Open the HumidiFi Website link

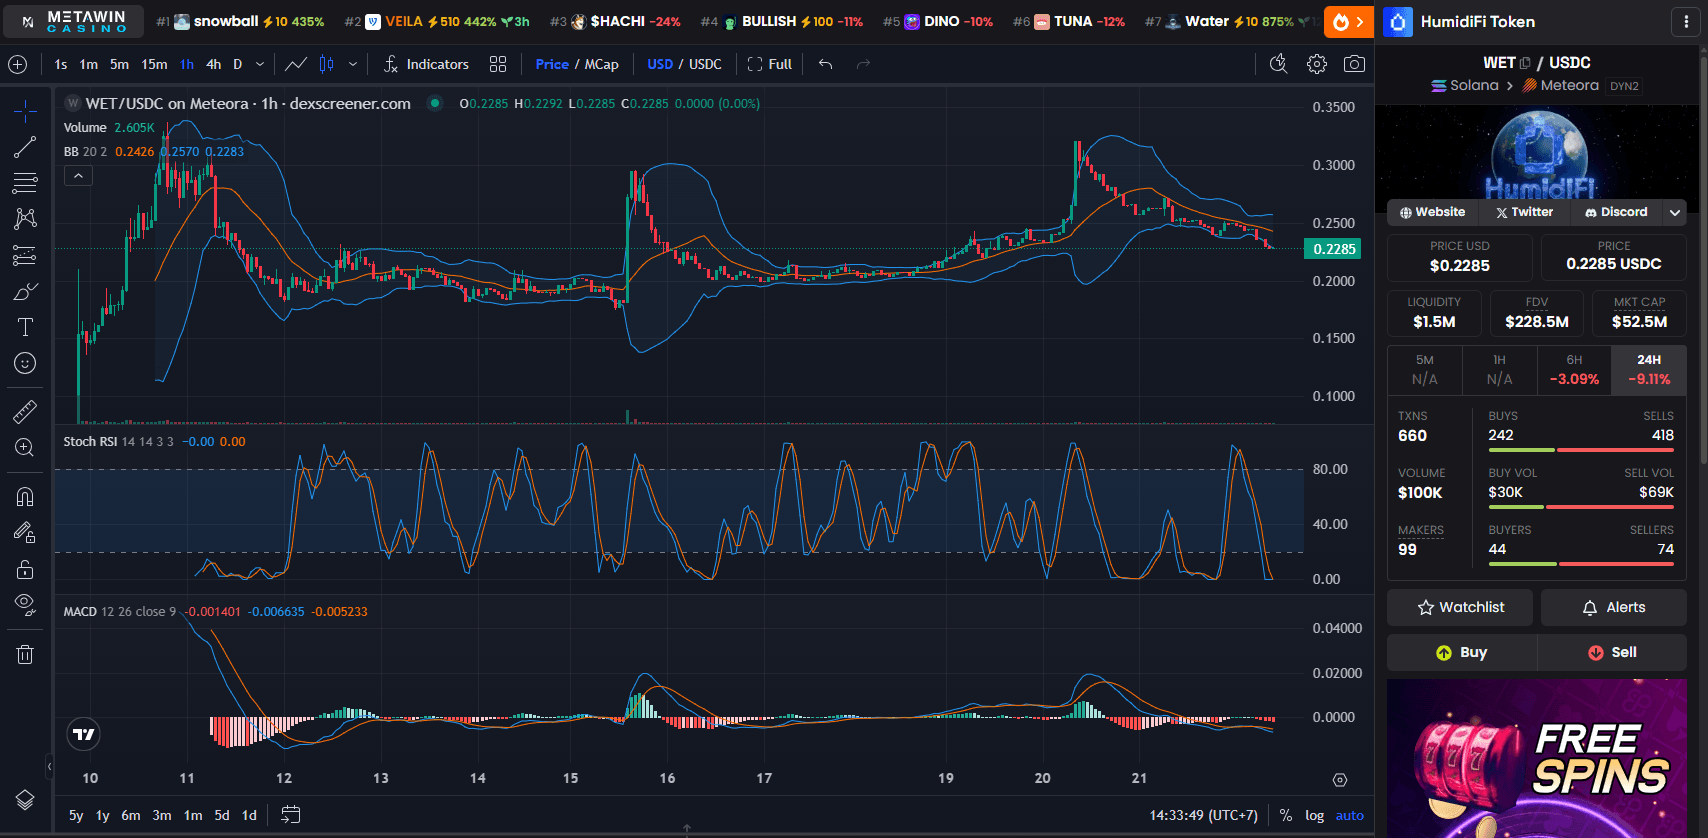1432,212
